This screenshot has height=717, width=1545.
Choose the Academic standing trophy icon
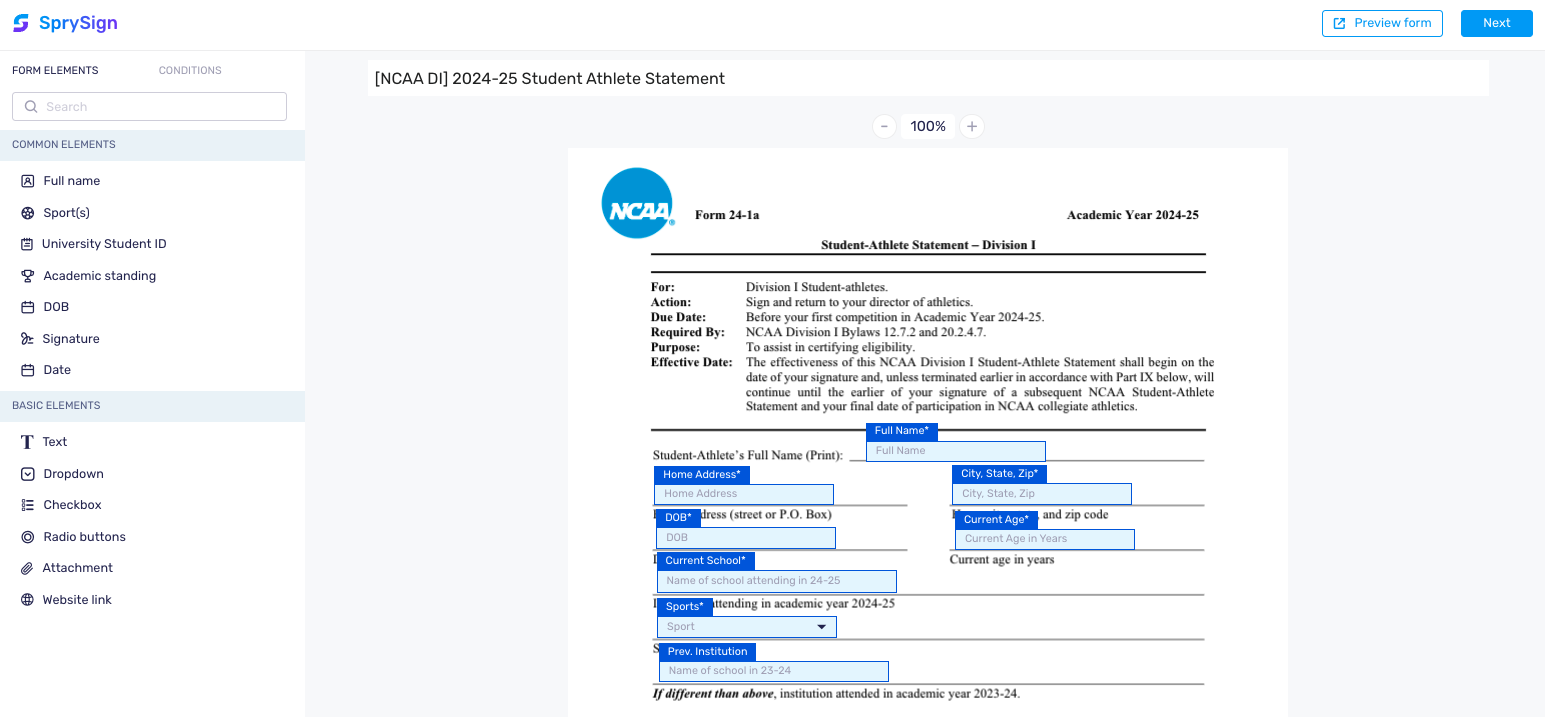click(28, 276)
